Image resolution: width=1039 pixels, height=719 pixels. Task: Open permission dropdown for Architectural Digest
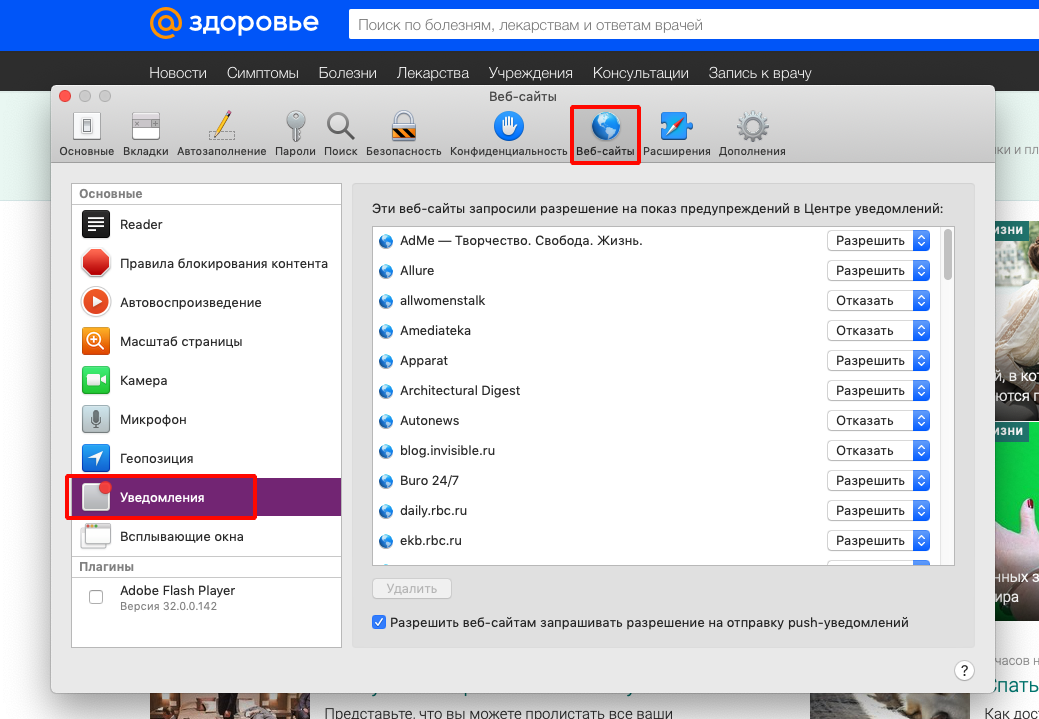[879, 390]
